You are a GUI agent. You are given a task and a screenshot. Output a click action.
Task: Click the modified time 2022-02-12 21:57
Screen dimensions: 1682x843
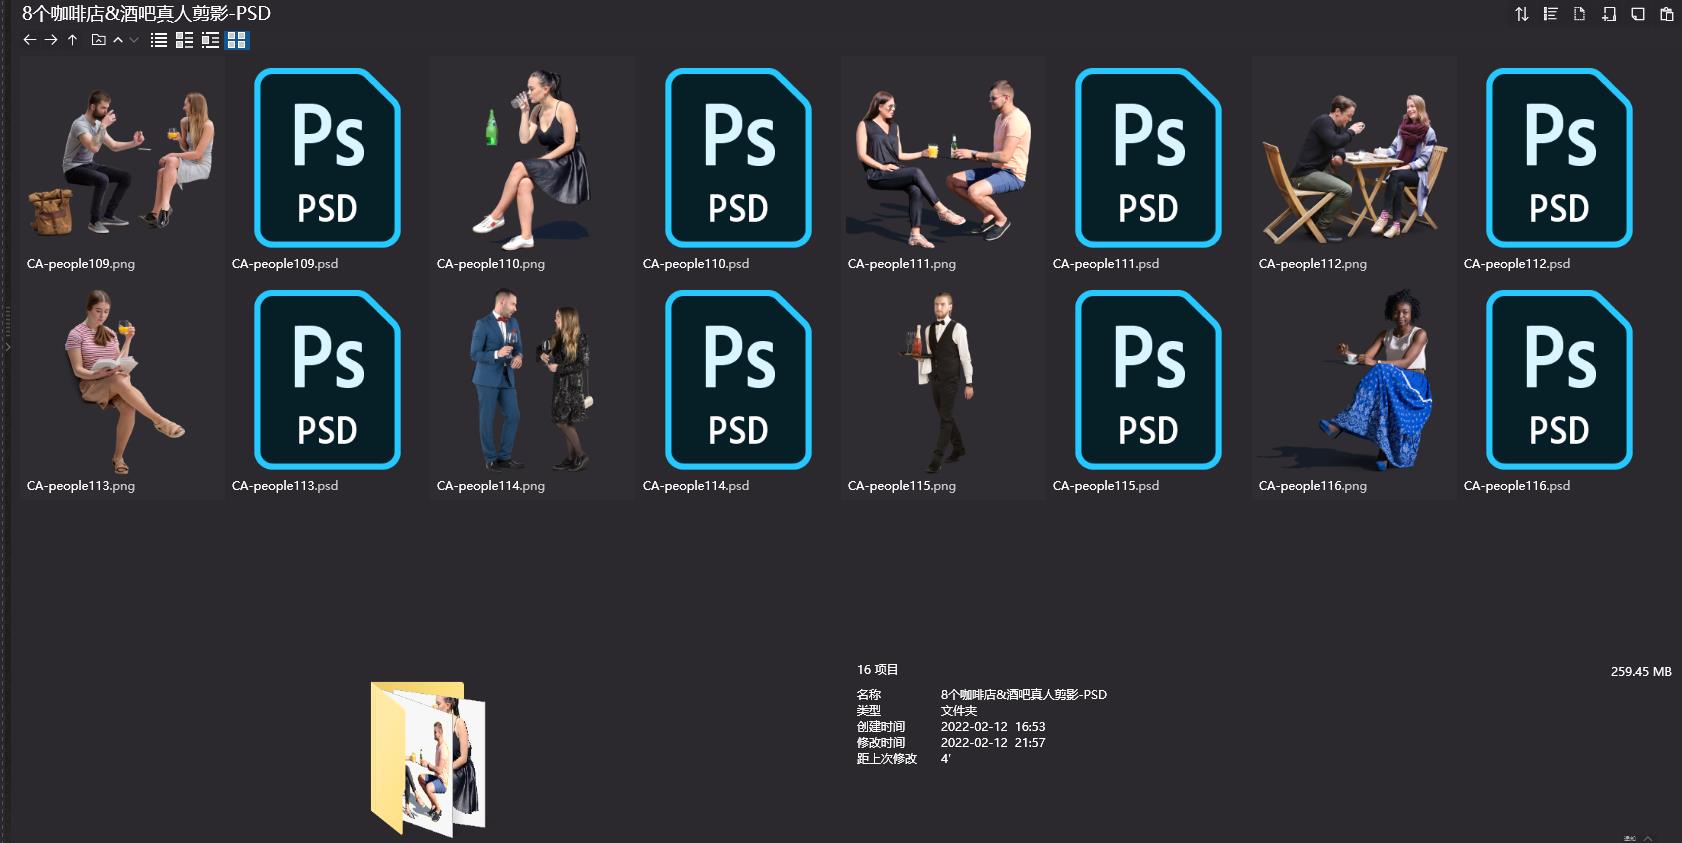pyautogui.click(x=993, y=743)
